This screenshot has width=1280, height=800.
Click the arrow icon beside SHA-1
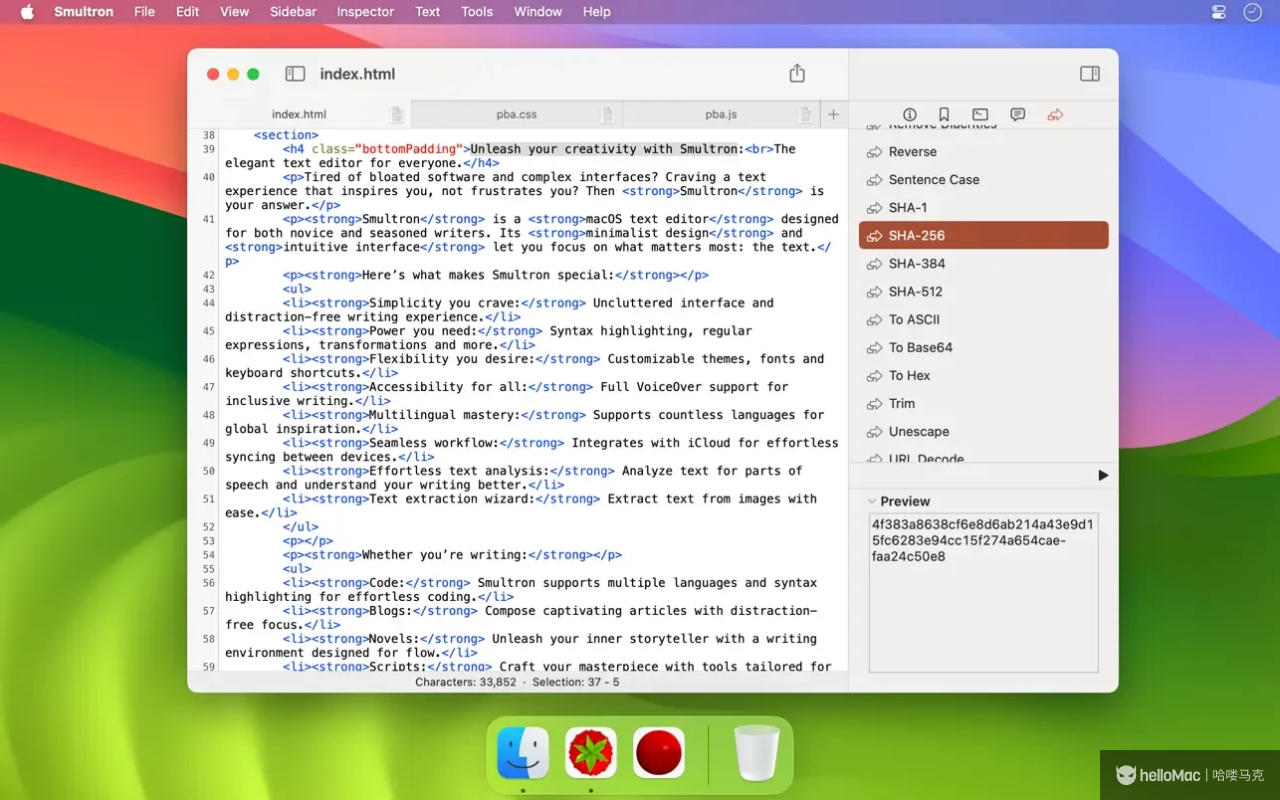click(x=874, y=208)
